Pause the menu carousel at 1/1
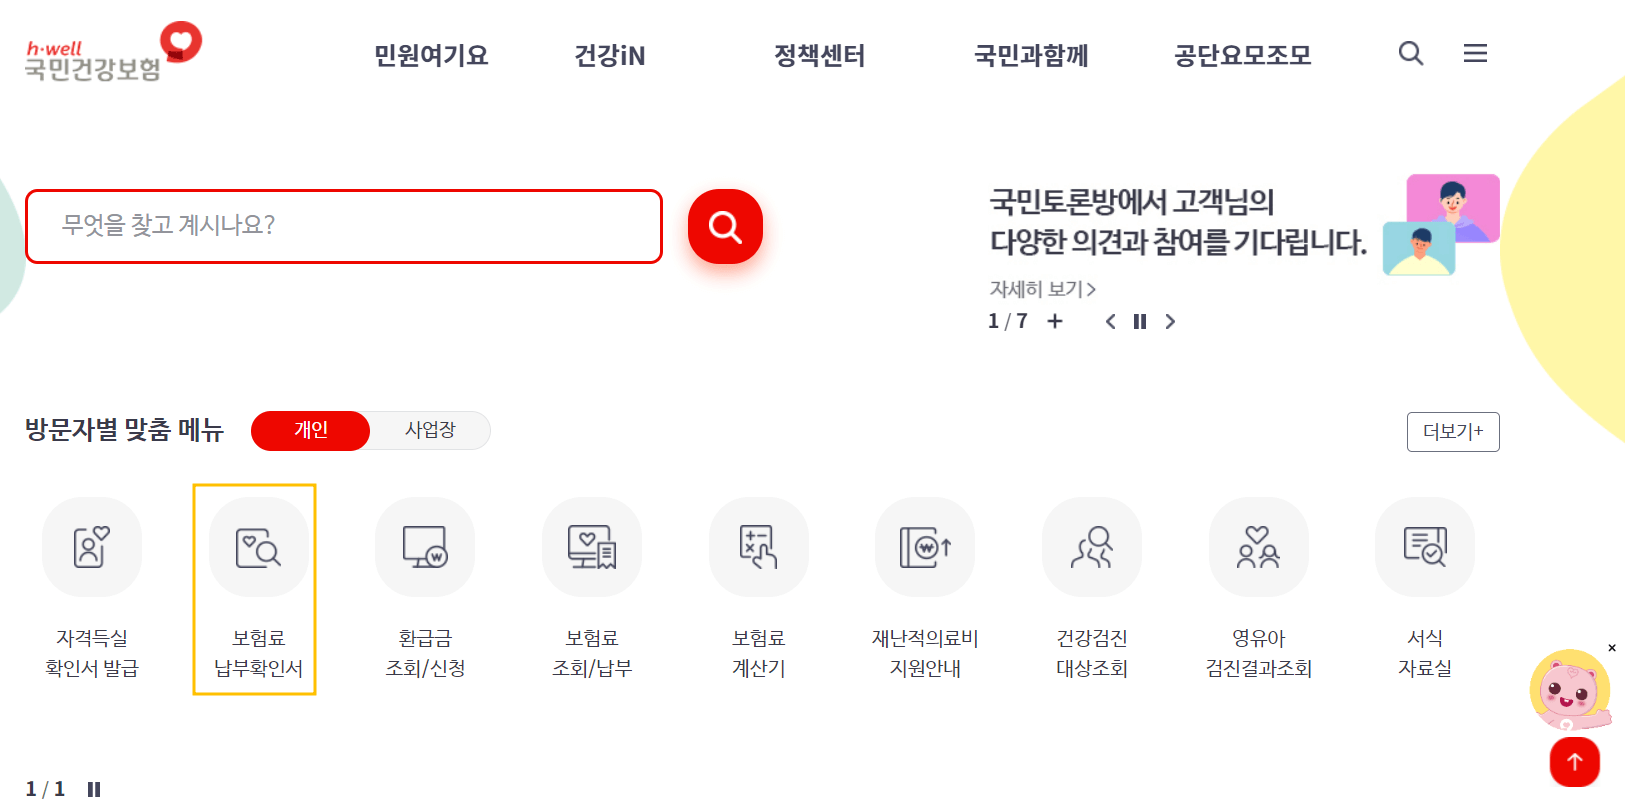This screenshot has width=1625, height=802. point(94,790)
